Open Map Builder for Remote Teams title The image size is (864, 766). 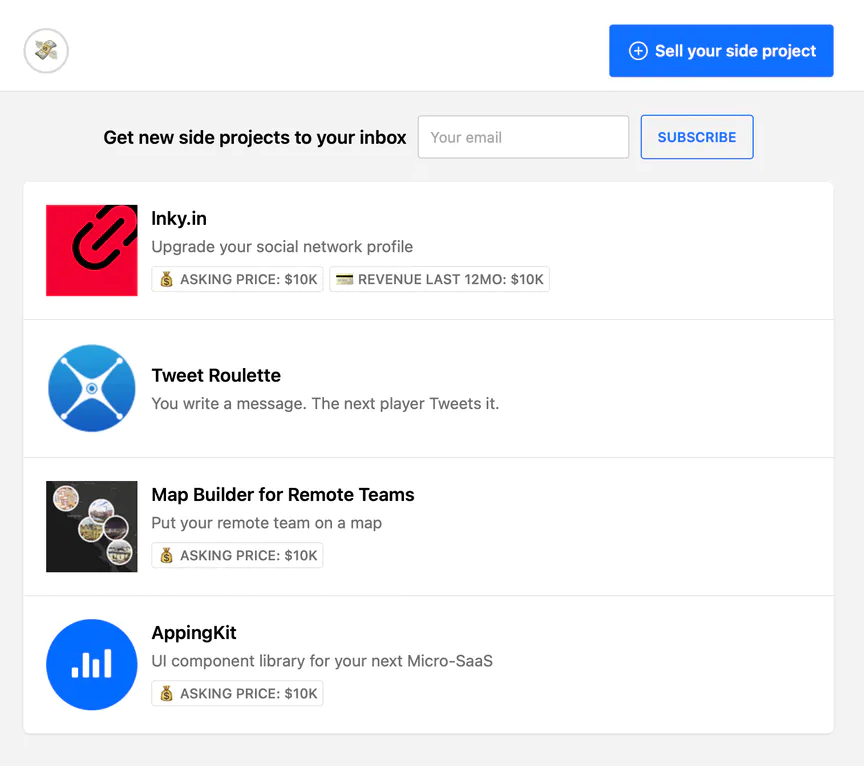(283, 494)
